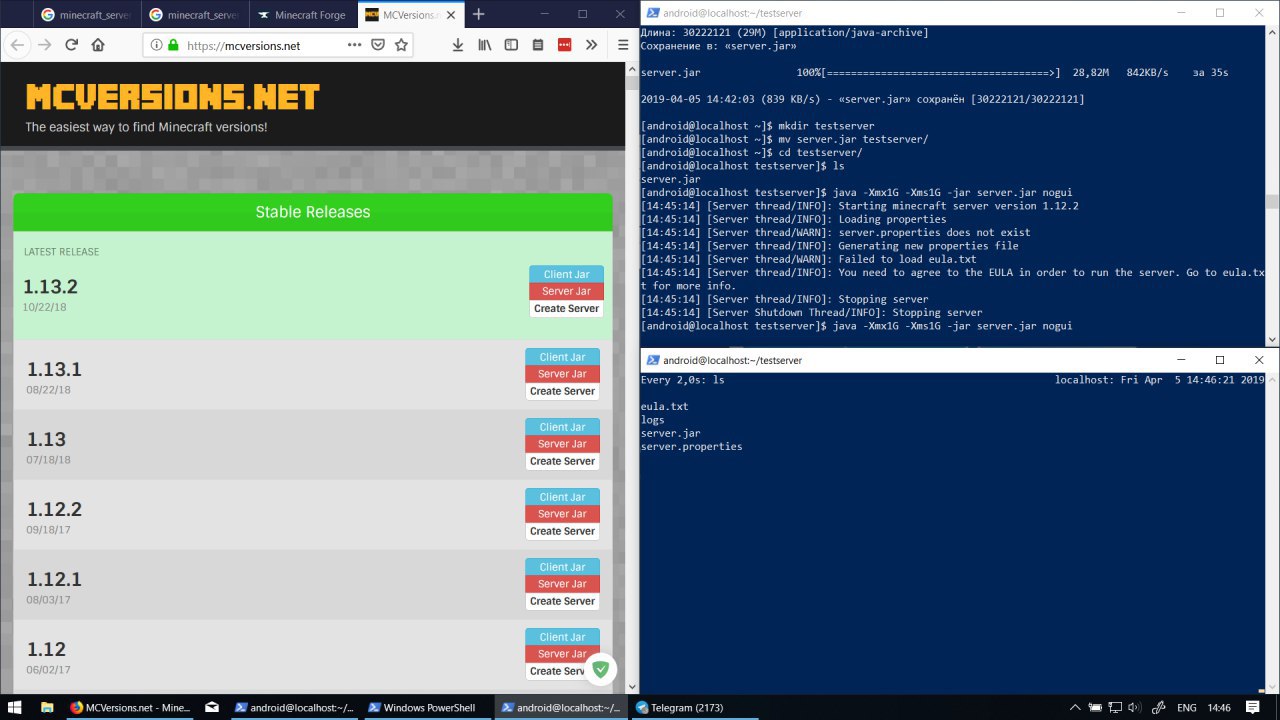
Task: Open the Firefox library icon
Action: coord(485,45)
